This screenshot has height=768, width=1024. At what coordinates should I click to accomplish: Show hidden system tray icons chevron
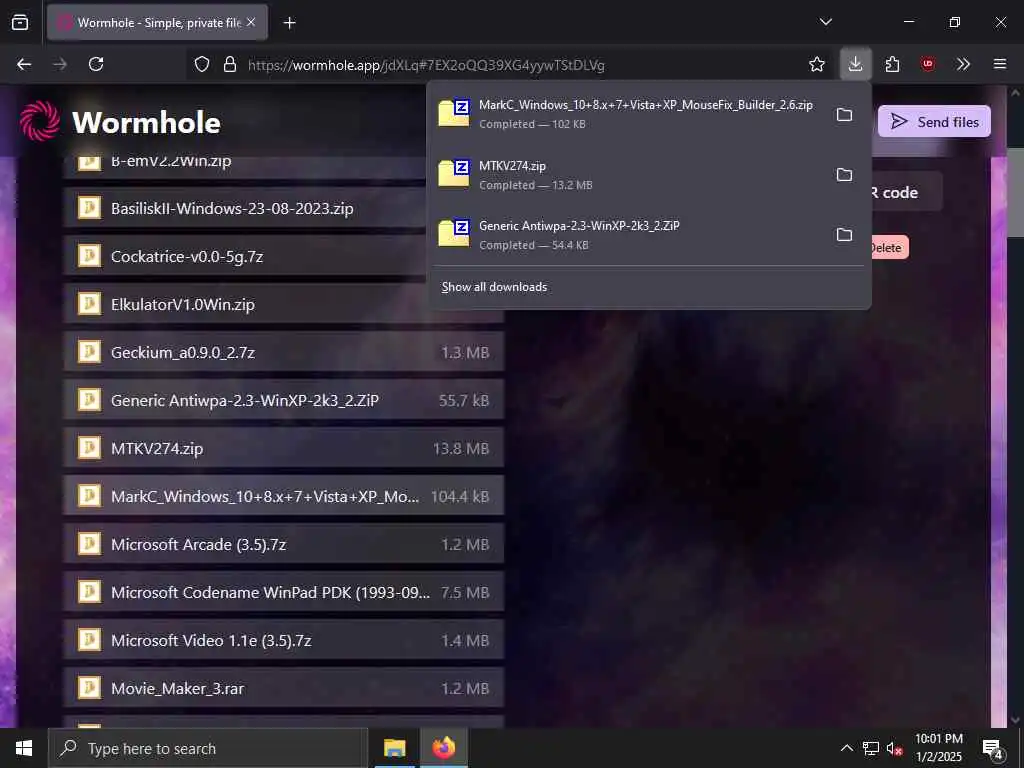[846, 748]
